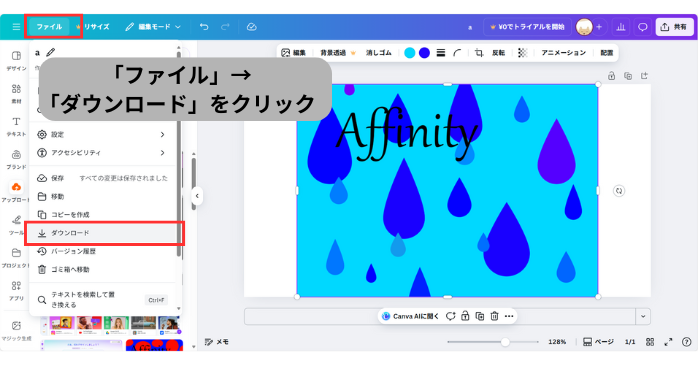This screenshot has width=698, height=365.
Task: Add a new page icon above canvas
Action: (644, 76)
